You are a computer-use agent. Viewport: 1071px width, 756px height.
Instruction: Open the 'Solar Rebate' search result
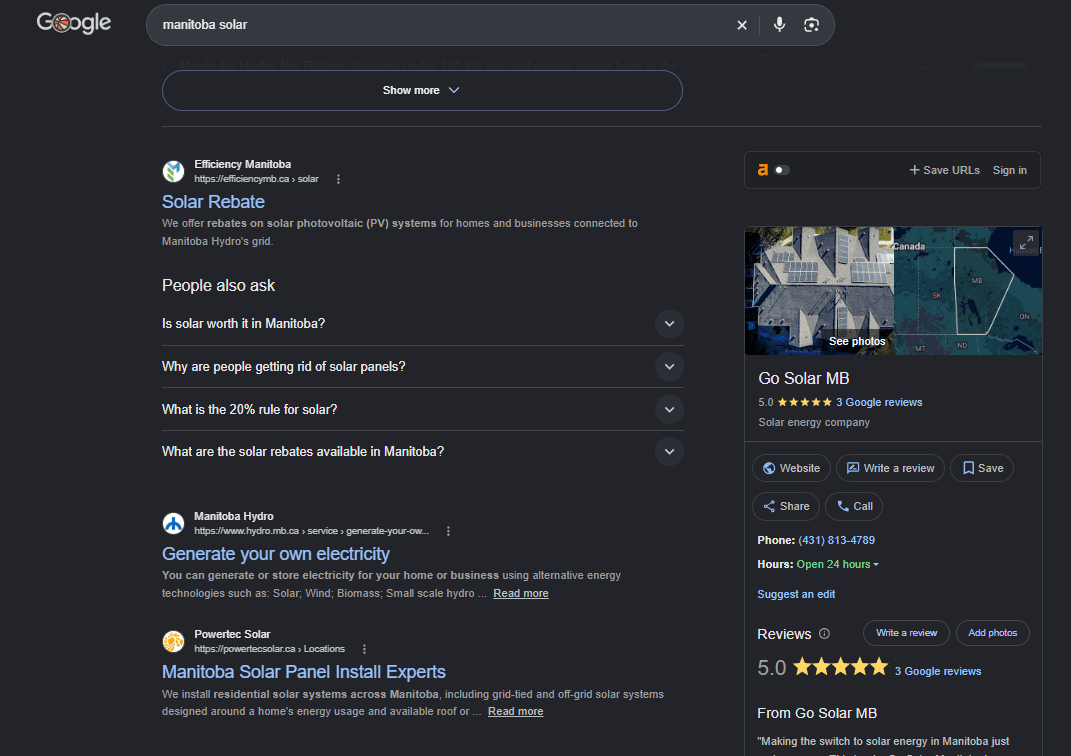click(x=213, y=202)
